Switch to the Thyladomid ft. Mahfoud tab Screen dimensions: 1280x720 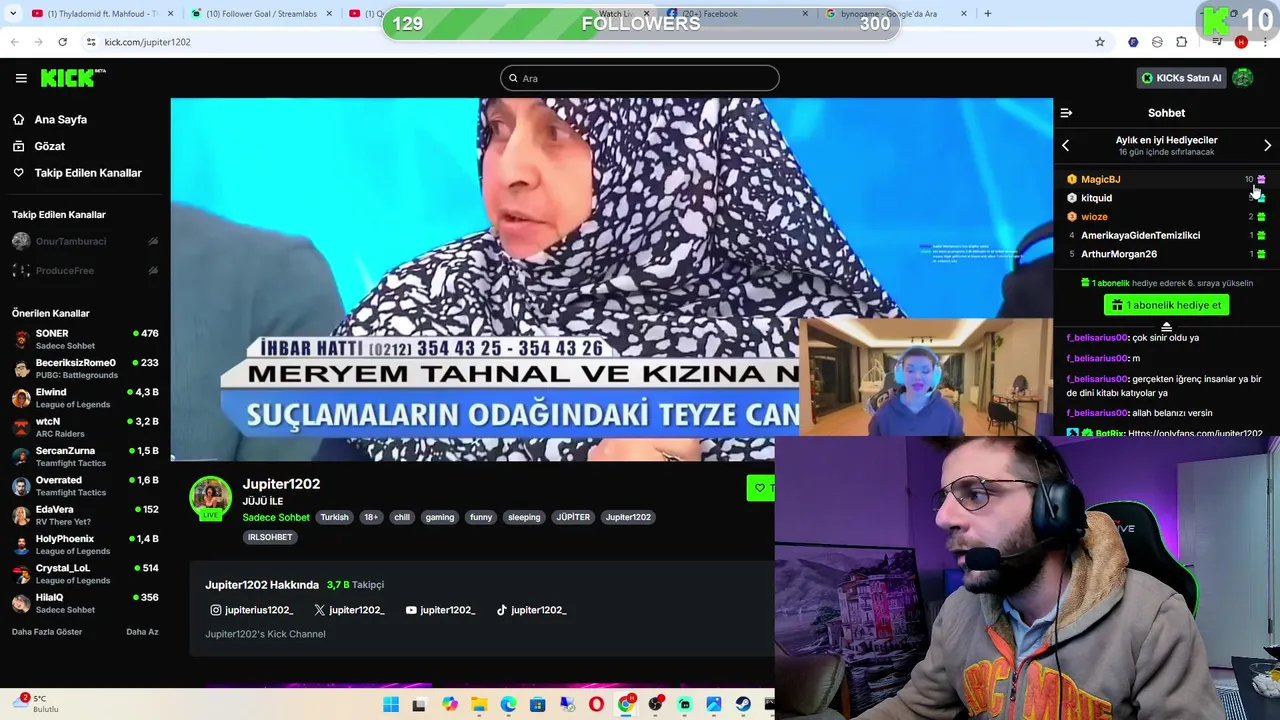(102, 14)
